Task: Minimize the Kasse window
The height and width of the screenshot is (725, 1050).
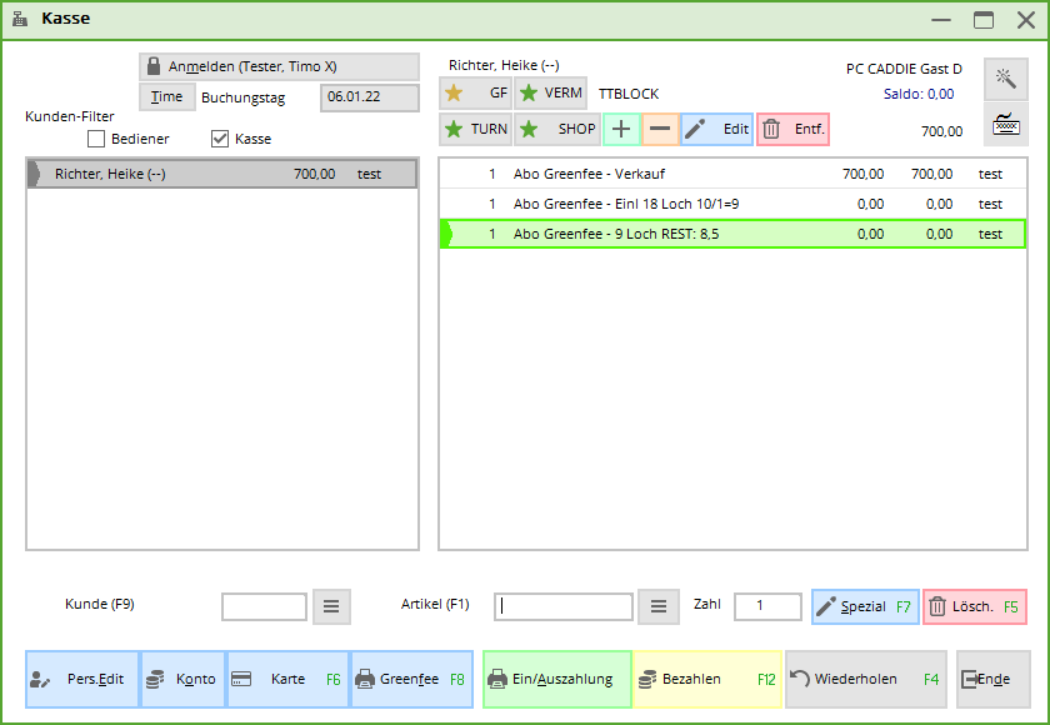Action: point(941,19)
